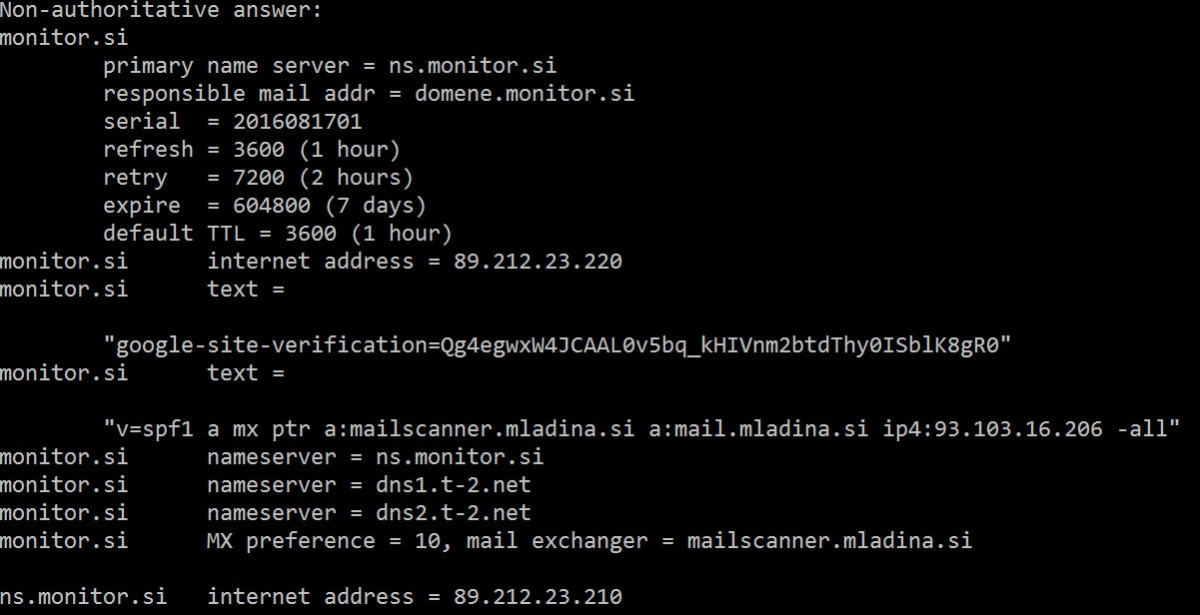Screen dimensions: 1200x615
Task: Click the internet address 89.212.23.210
Action: point(538,597)
